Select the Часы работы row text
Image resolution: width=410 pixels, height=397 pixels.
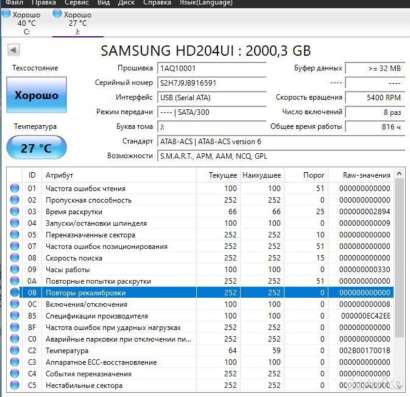pos(68,269)
